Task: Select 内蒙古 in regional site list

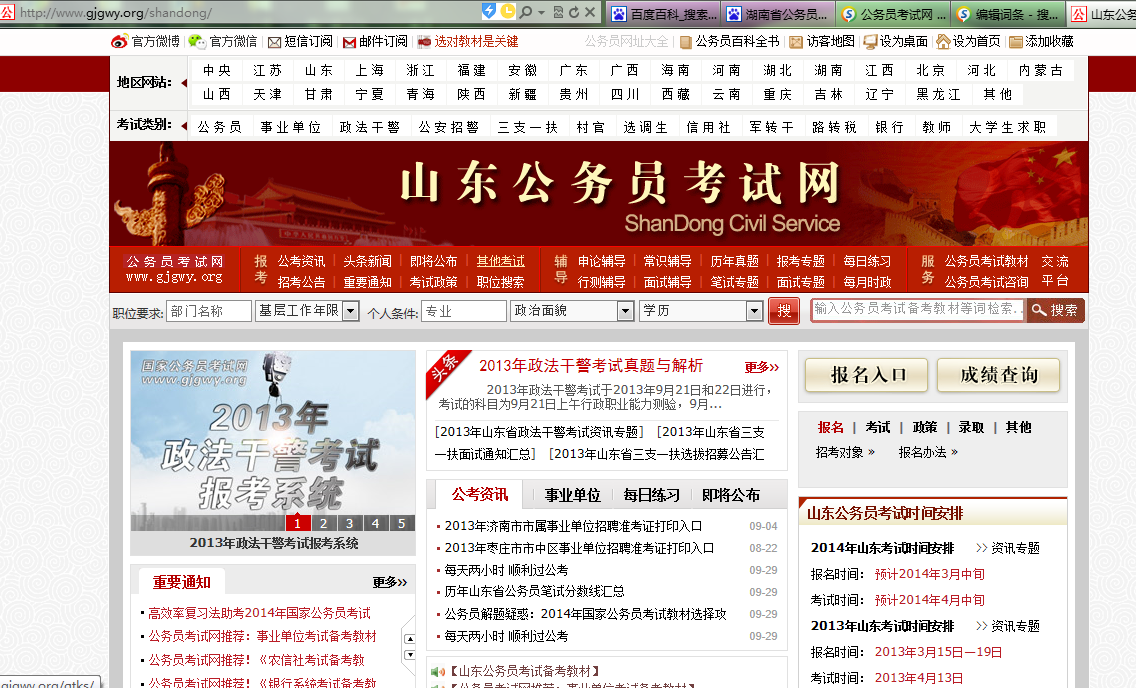Action: 1040,70
